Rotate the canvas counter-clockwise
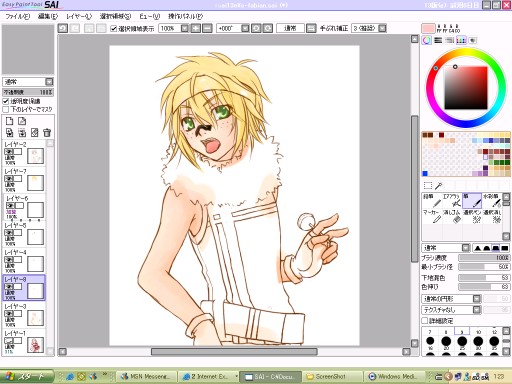The width and height of the screenshot is (512, 384). 256,28
